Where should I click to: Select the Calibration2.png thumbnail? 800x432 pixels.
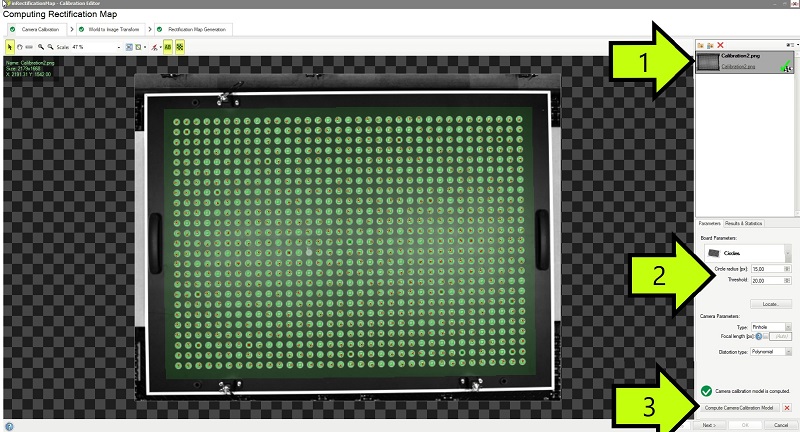coord(707,62)
